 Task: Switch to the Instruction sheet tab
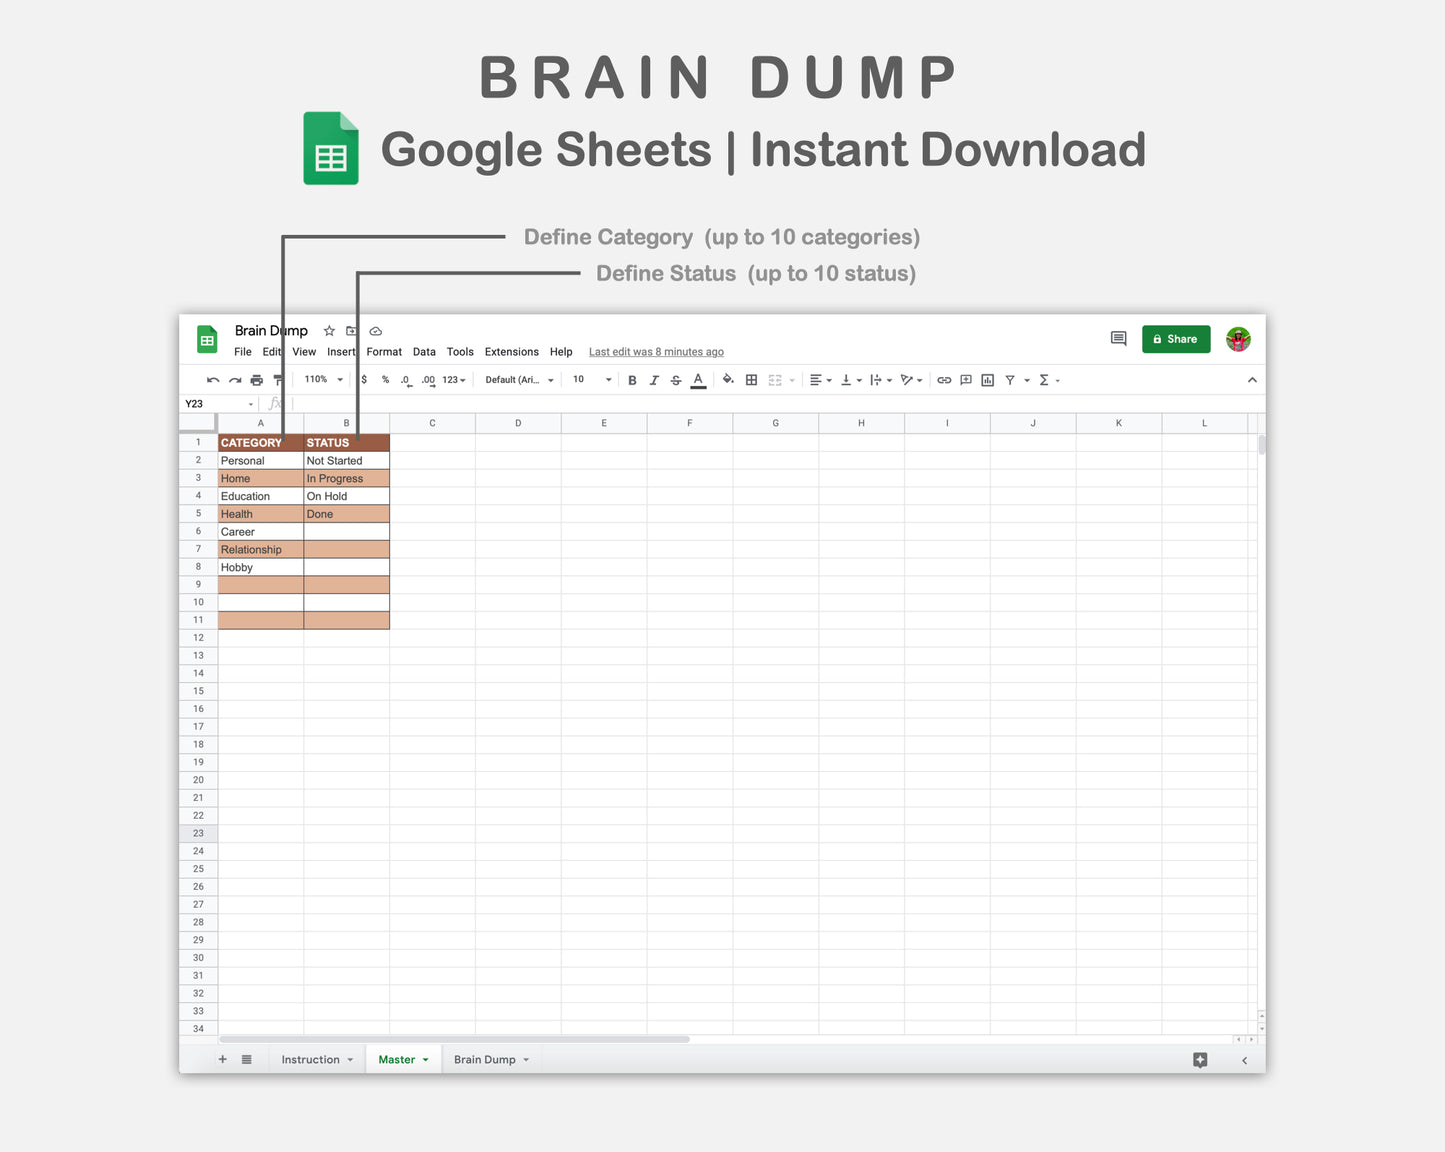(x=310, y=1059)
